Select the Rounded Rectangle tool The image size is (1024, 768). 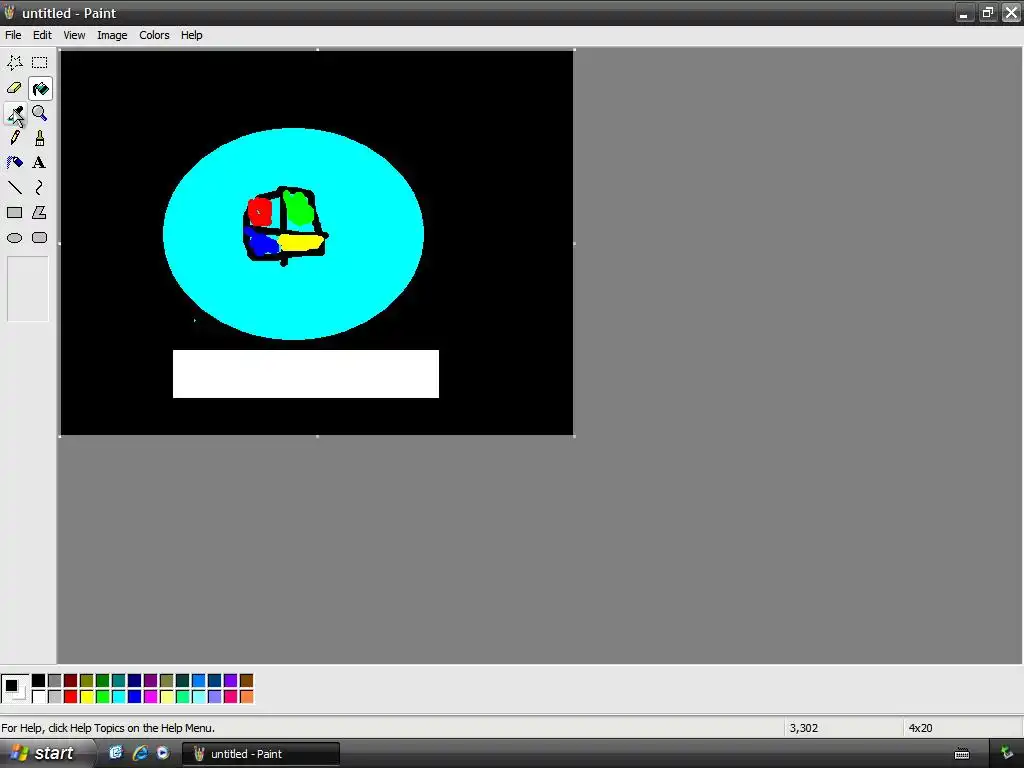pos(40,238)
